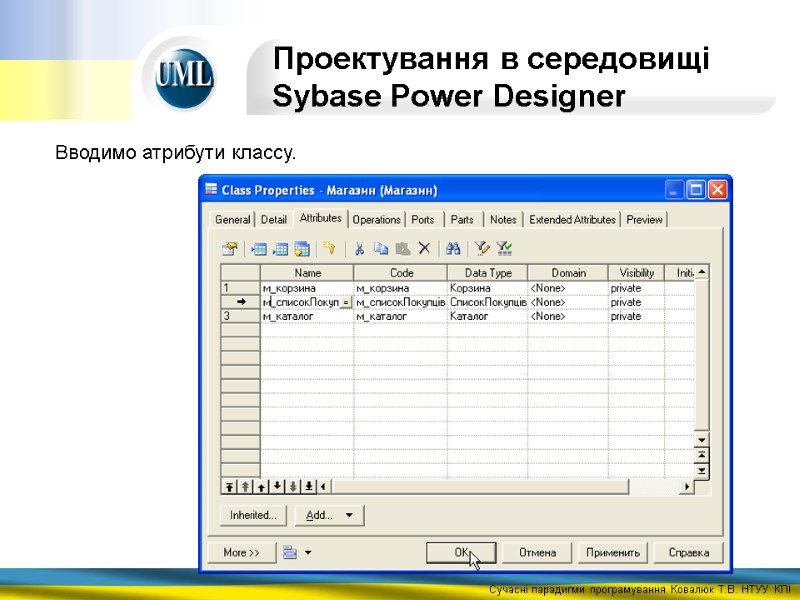Click the printer icon near More >>
The image size is (800, 600).
point(290,551)
